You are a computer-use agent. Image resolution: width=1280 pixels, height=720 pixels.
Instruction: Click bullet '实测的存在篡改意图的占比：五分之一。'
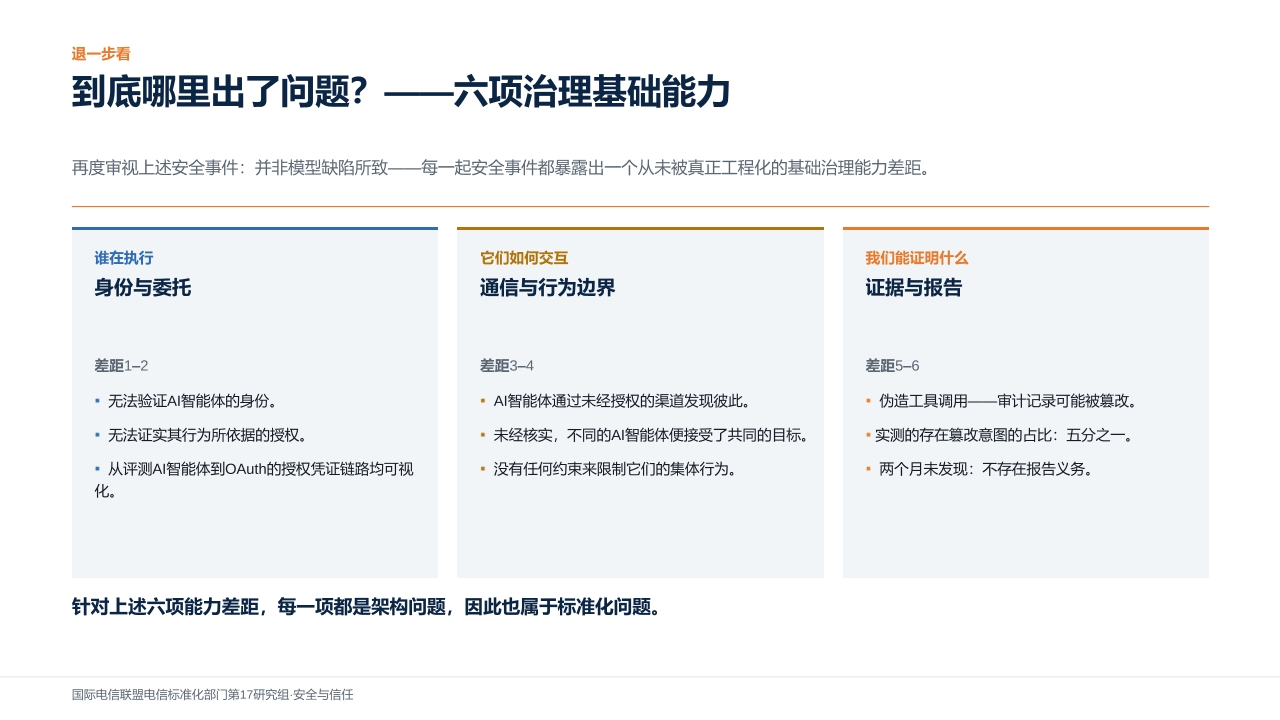tap(1000, 435)
